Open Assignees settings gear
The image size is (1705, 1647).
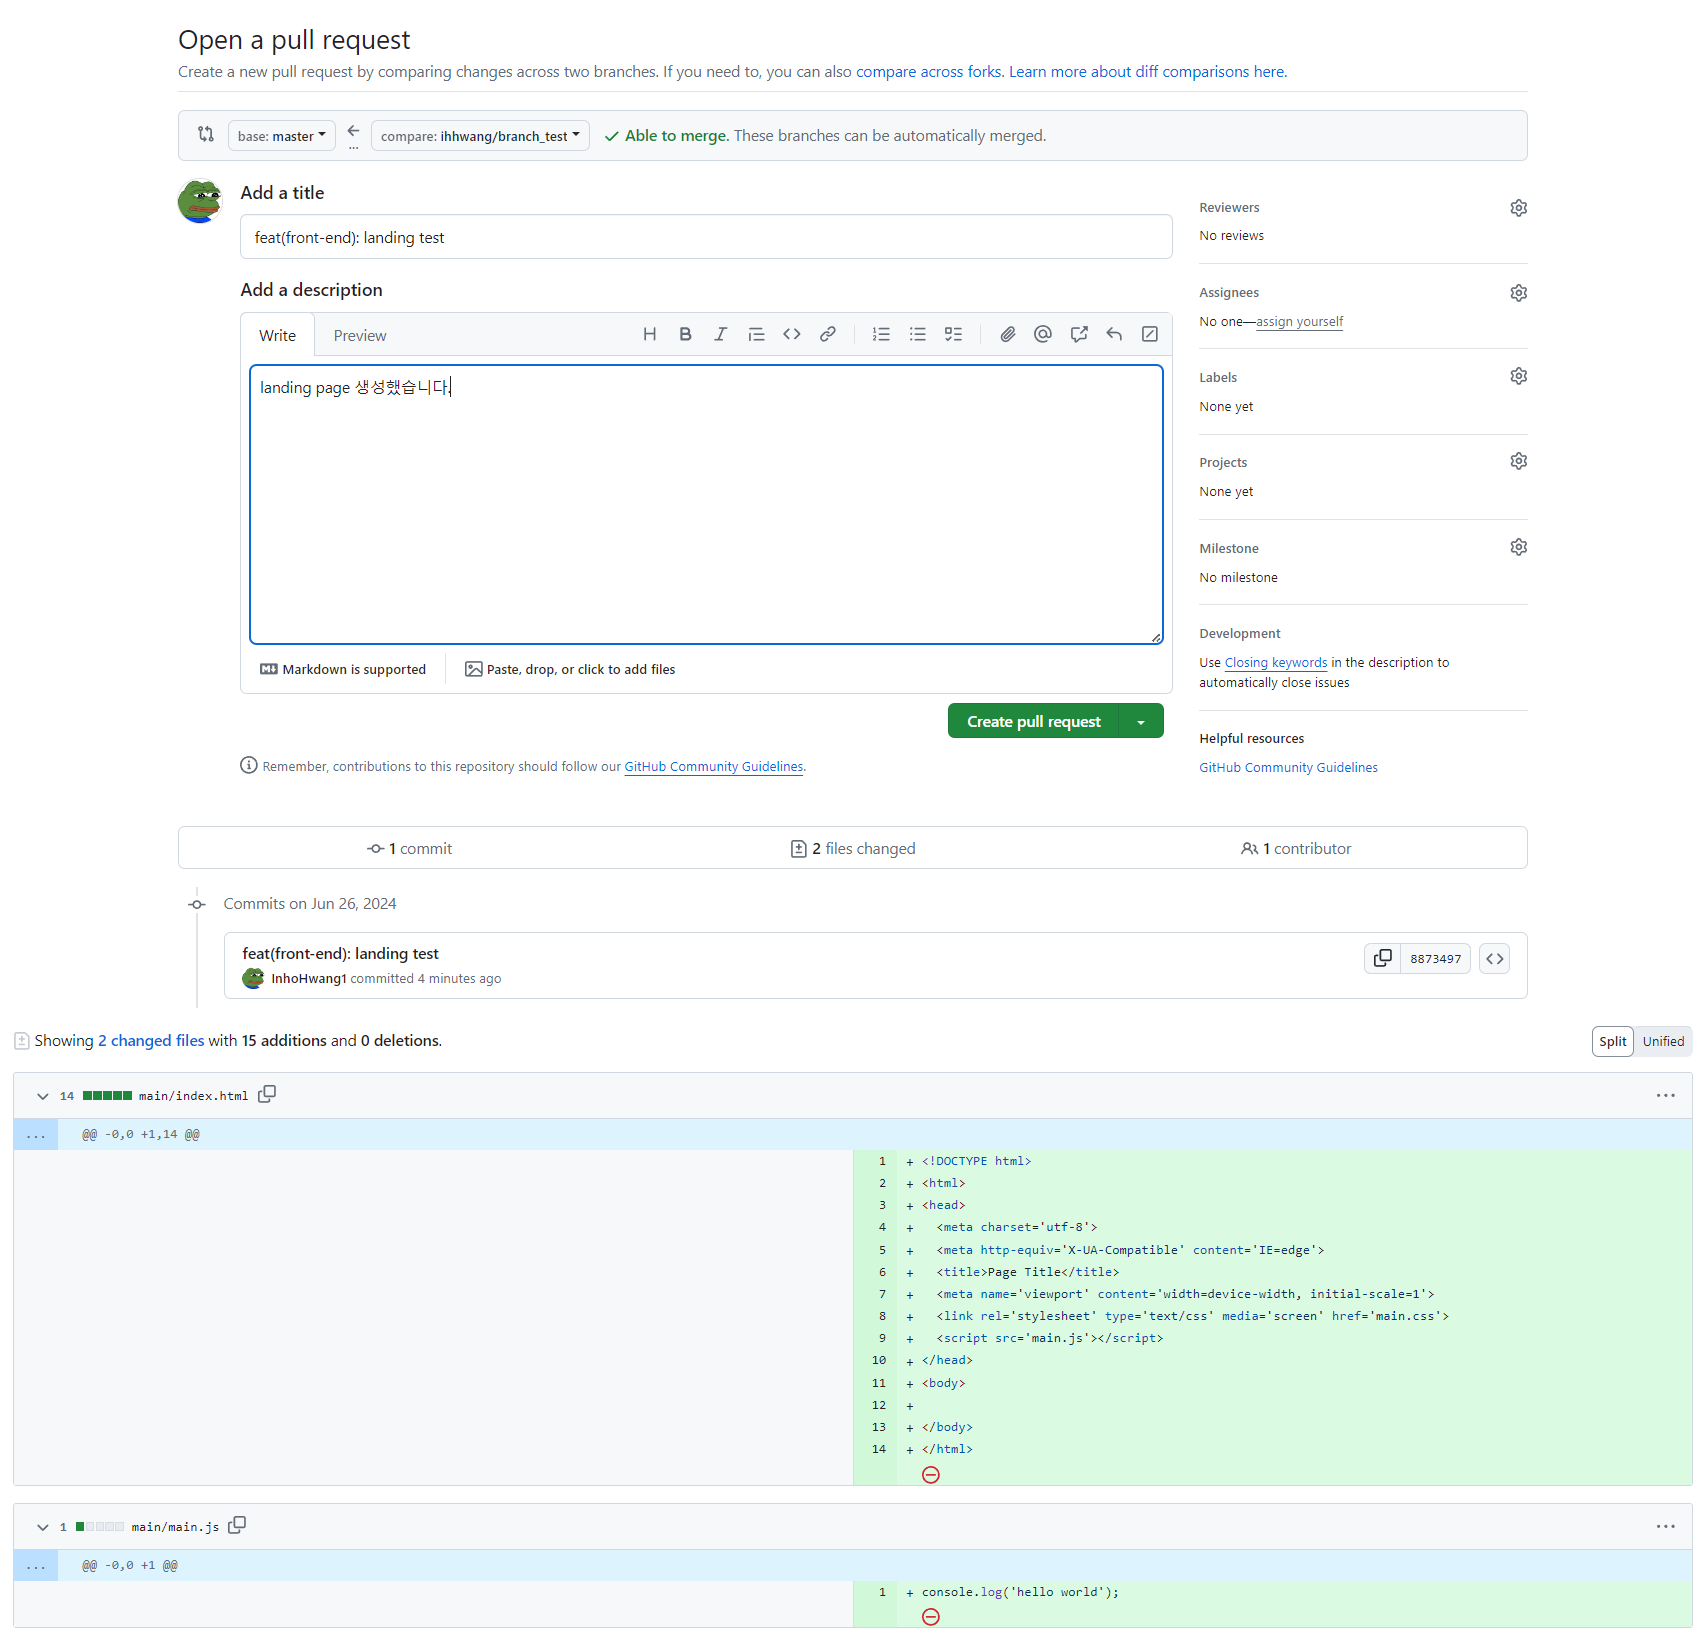[1518, 293]
